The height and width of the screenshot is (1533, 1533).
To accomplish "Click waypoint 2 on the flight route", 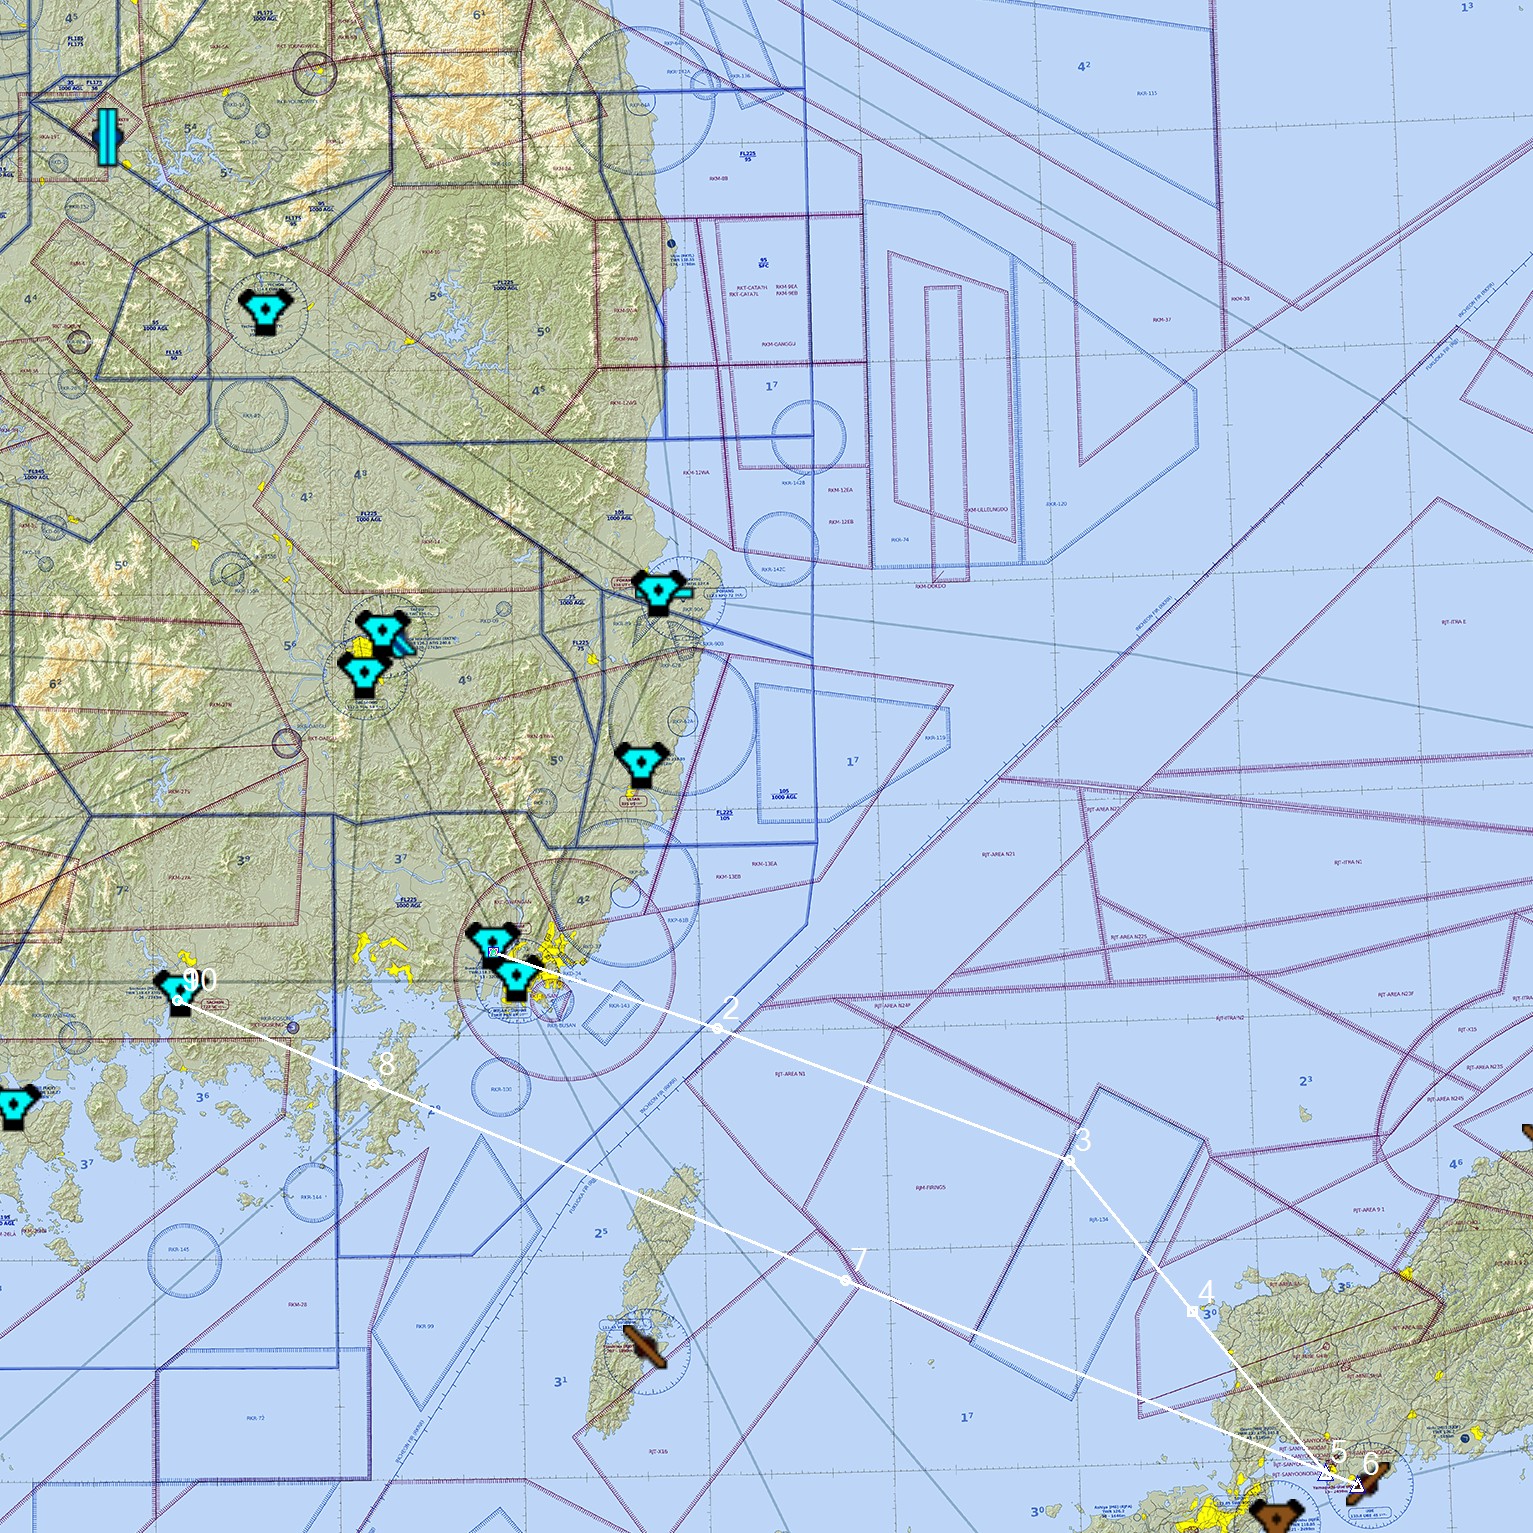I will (x=717, y=1028).
